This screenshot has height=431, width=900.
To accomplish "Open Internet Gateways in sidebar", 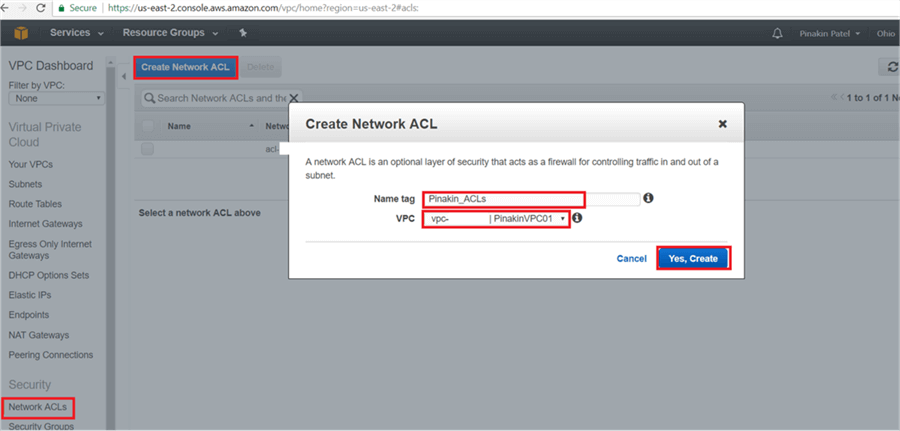I will (x=45, y=224).
